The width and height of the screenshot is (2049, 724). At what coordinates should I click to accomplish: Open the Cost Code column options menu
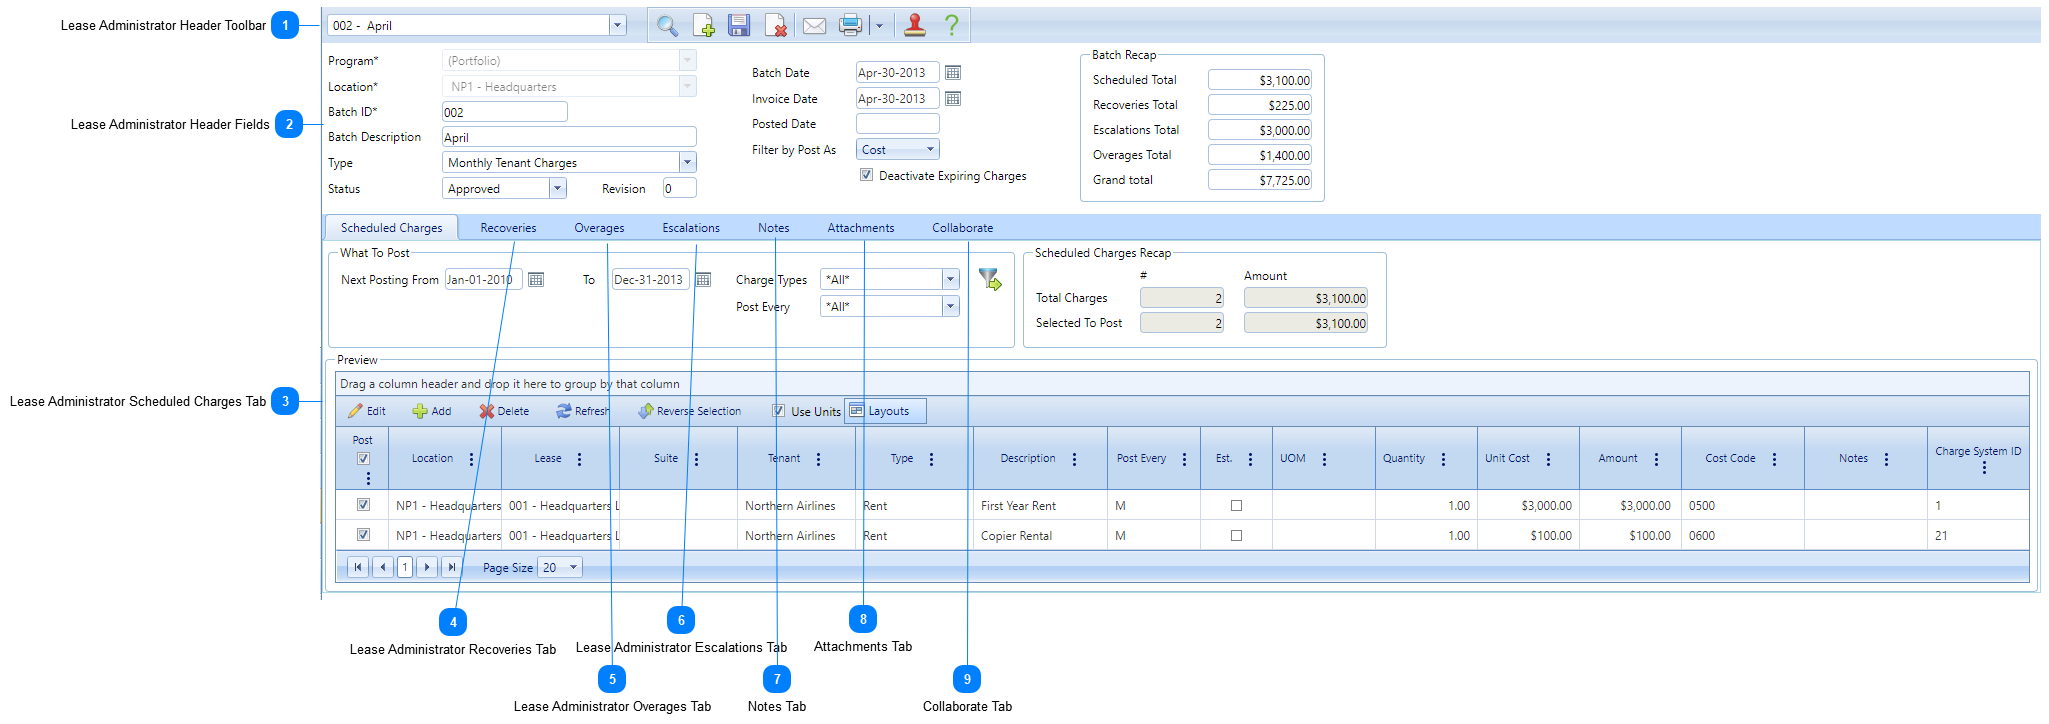tap(1774, 459)
